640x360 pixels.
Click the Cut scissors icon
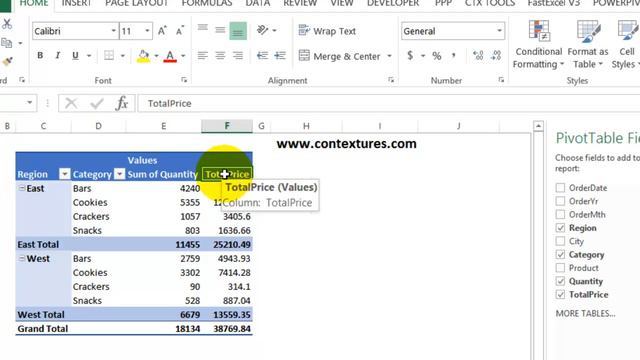7,24
